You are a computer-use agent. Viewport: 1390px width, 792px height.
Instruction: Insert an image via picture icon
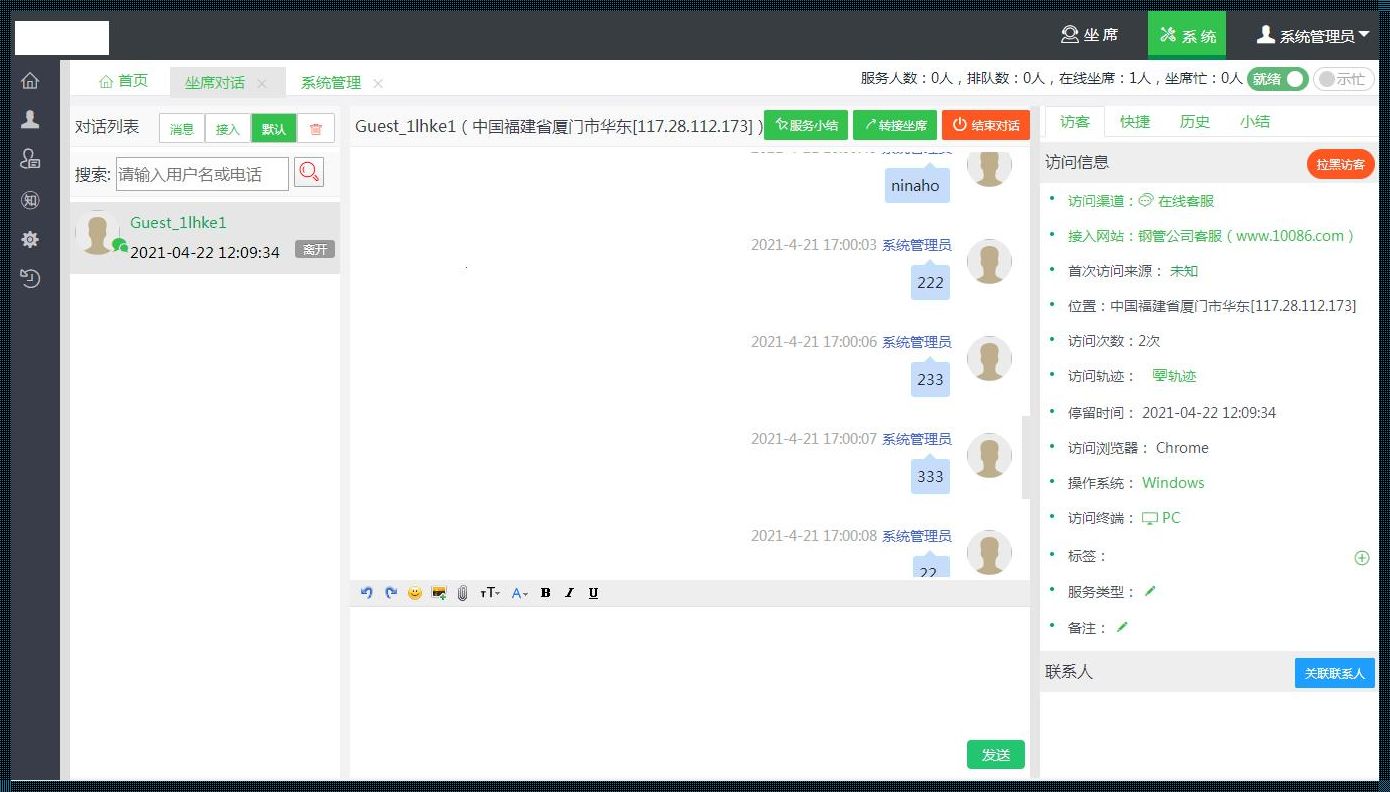[439, 593]
